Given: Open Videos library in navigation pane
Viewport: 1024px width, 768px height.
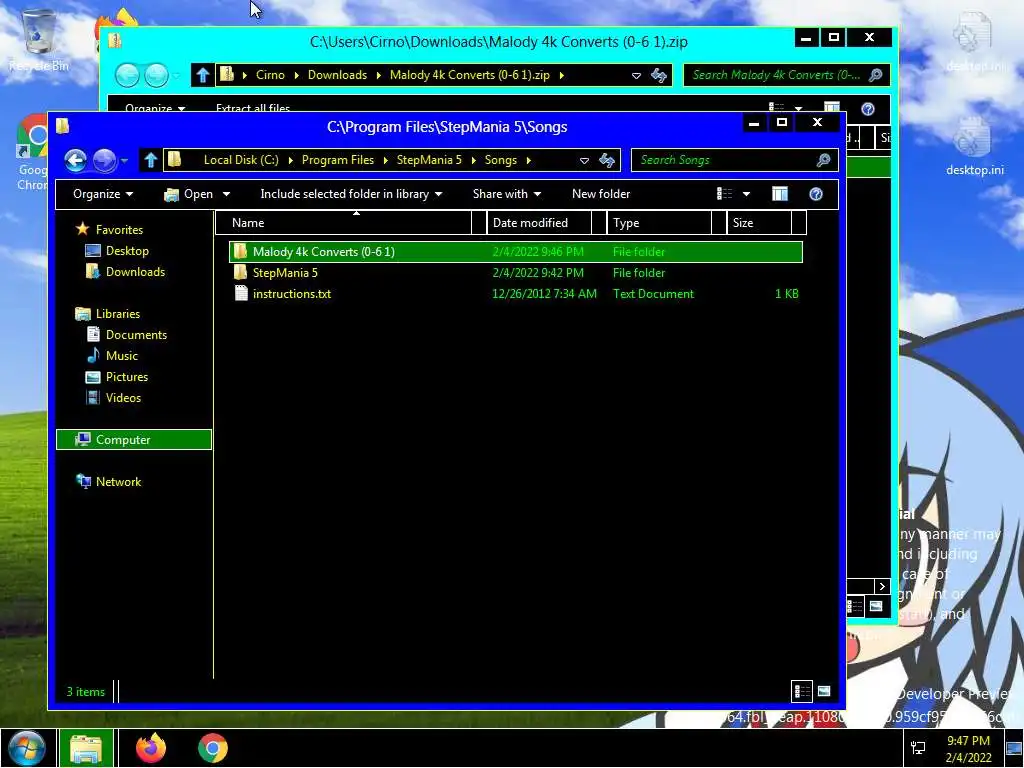Looking at the screenshot, I should coord(123,398).
